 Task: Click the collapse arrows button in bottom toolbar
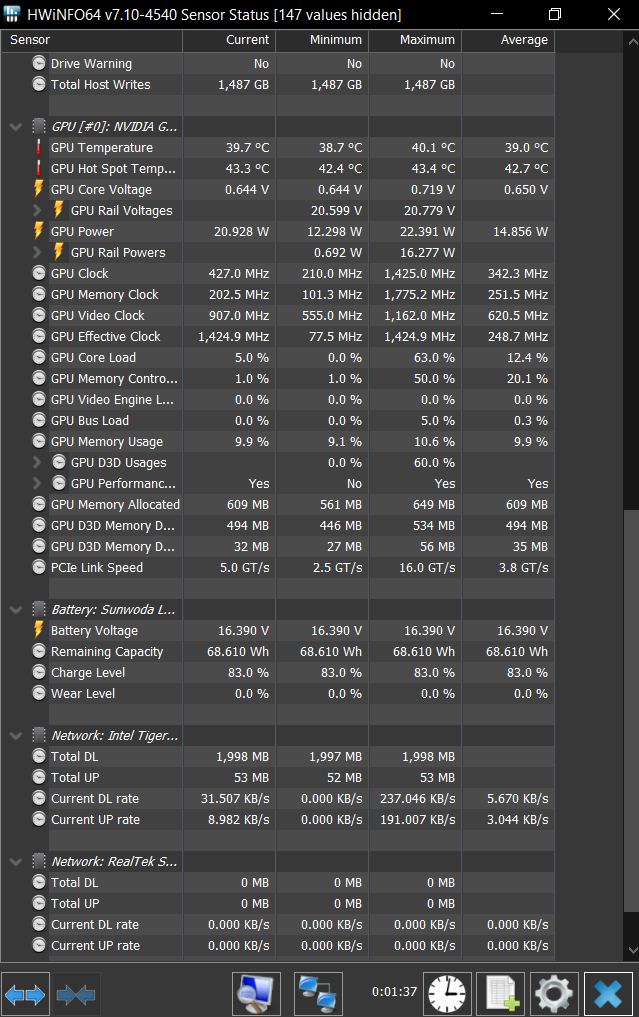(76, 994)
